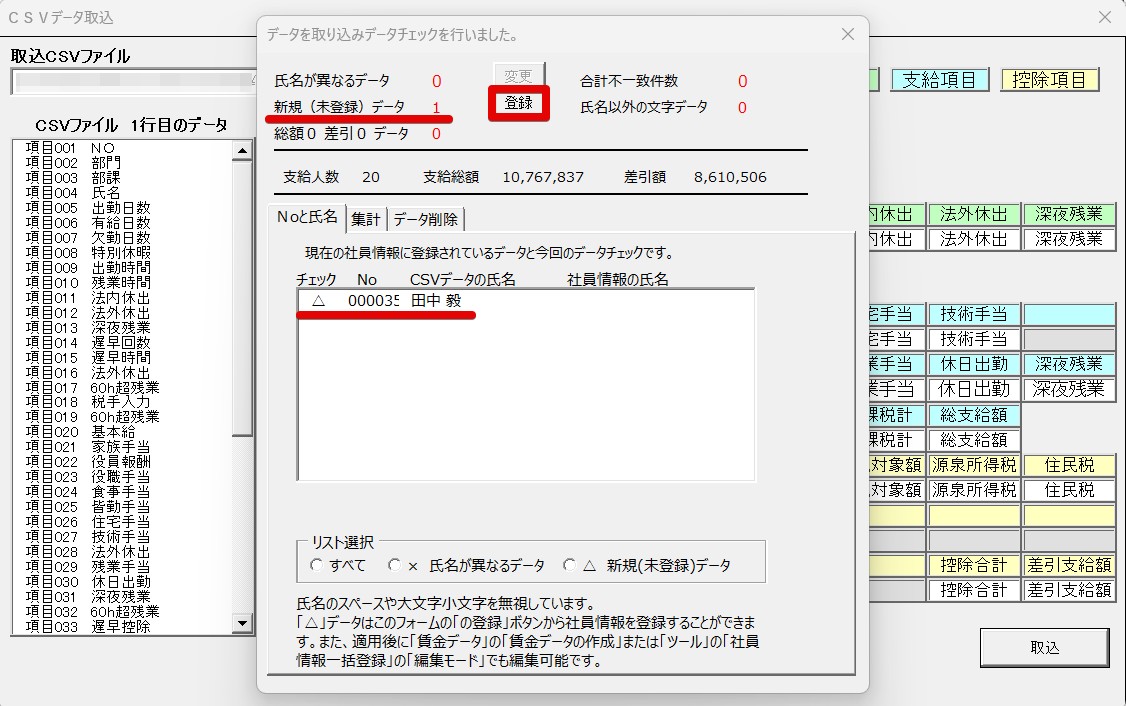Close the CSVデータ取込 window
1126x706 pixels.
(1105, 17)
